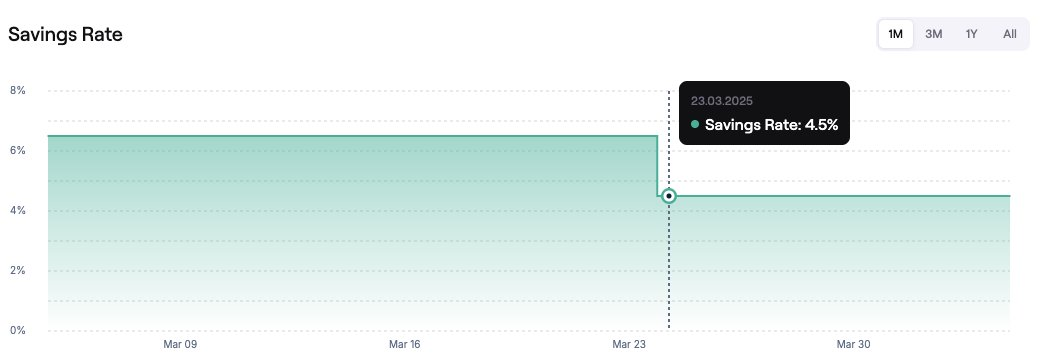Click the vertical drop in the rate line
The width and height of the screenshot is (1044, 362).
(658, 166)
